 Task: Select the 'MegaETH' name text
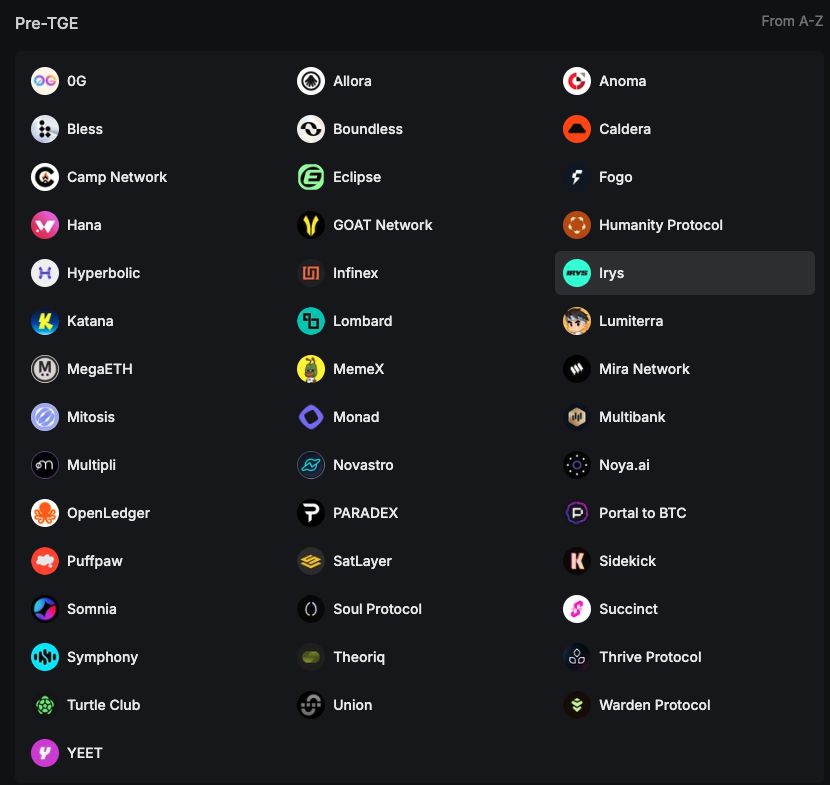tap(100, 369)
